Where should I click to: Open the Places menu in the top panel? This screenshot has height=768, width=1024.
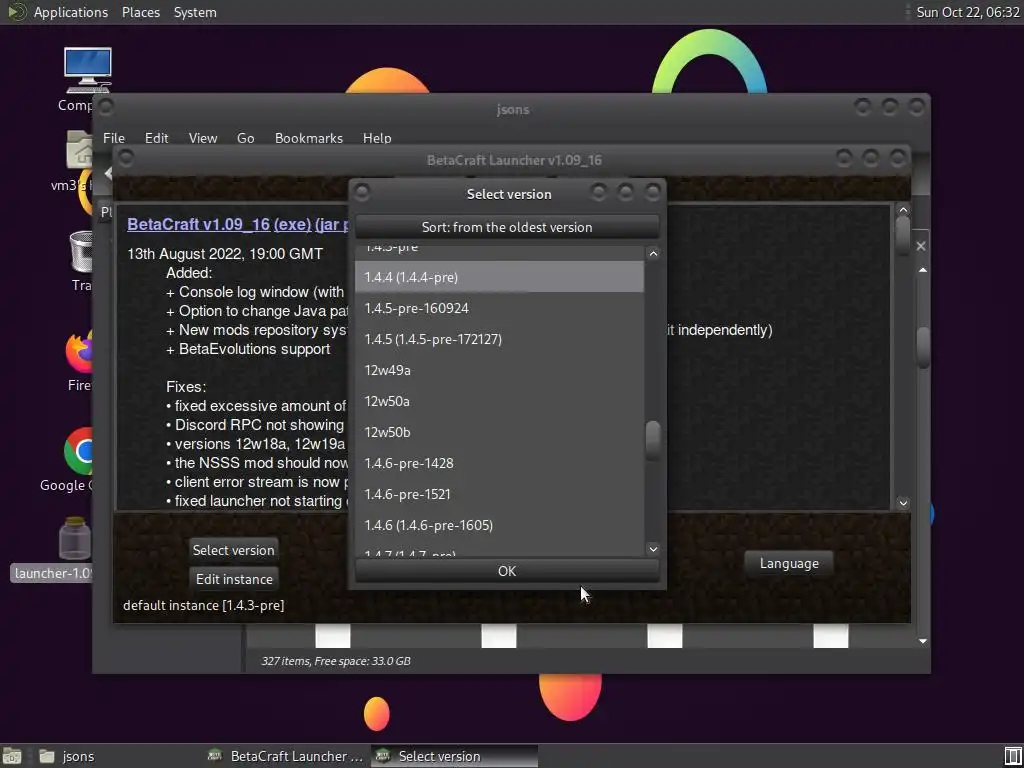140,12
